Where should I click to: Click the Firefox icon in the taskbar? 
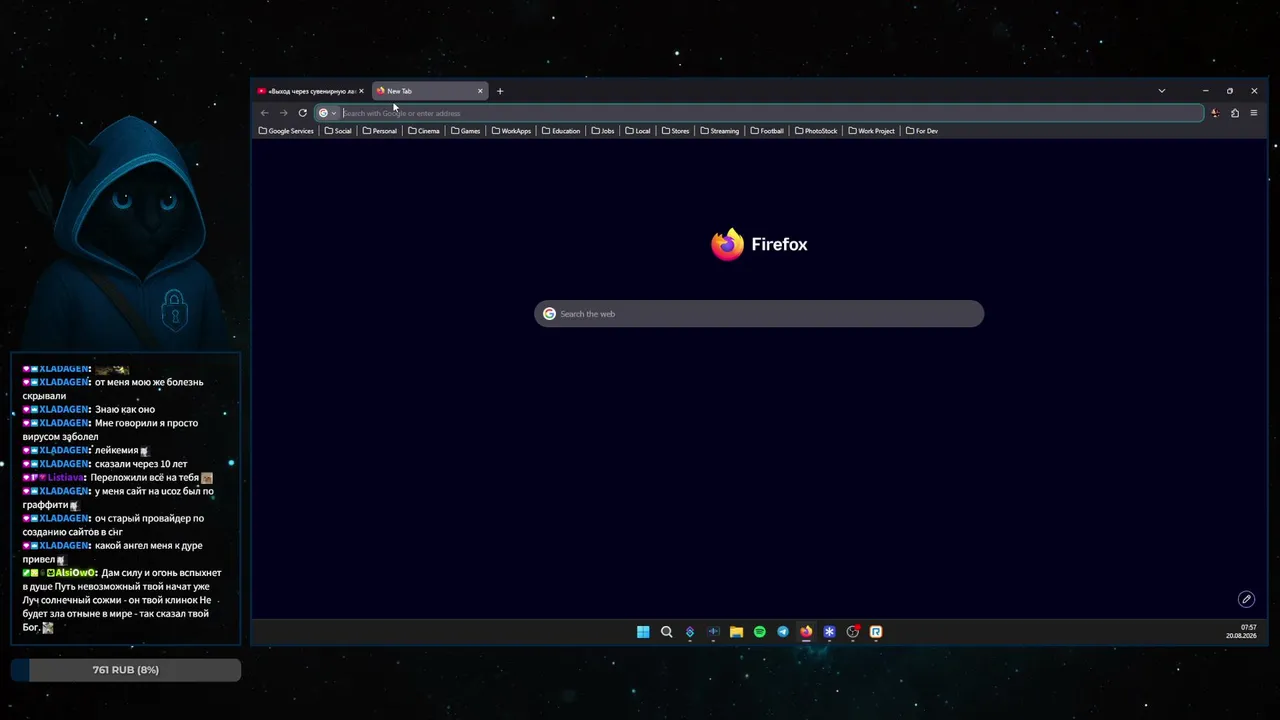coord(806,632)
